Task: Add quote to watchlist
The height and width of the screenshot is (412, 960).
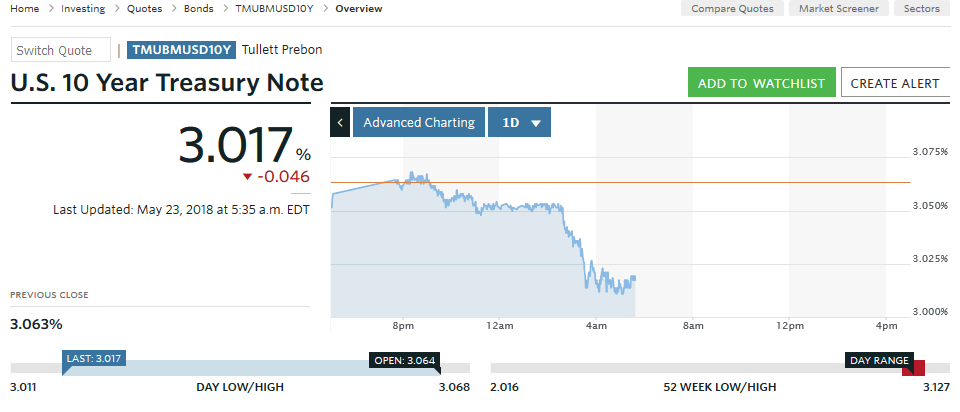Action: [760, 83]
